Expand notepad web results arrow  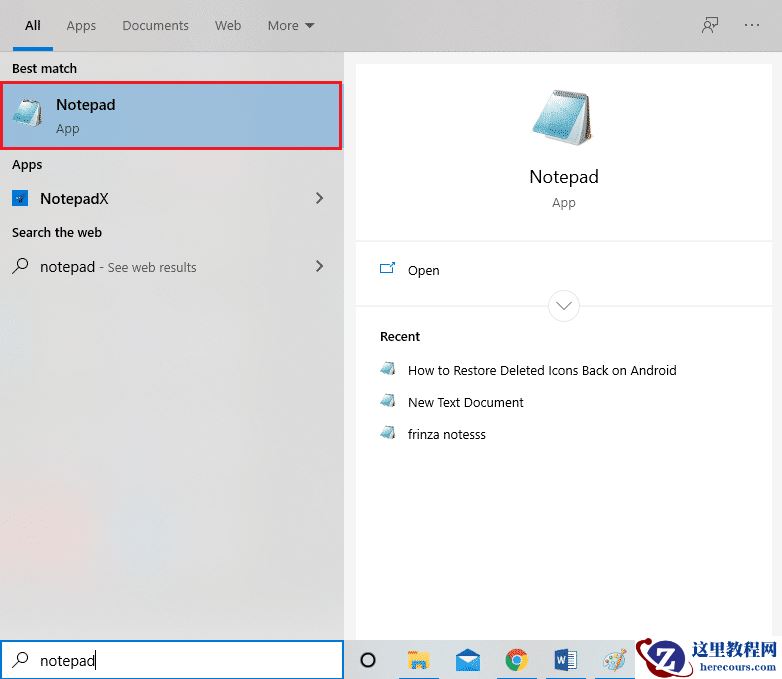319,266
